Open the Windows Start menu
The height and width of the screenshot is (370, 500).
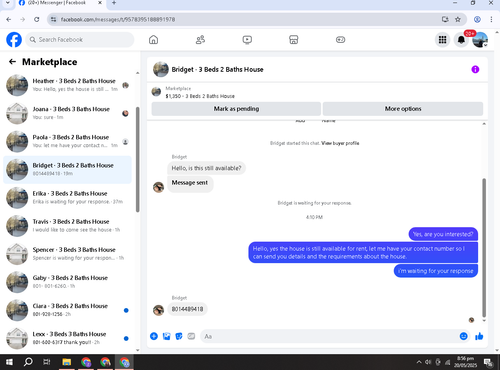9,362
